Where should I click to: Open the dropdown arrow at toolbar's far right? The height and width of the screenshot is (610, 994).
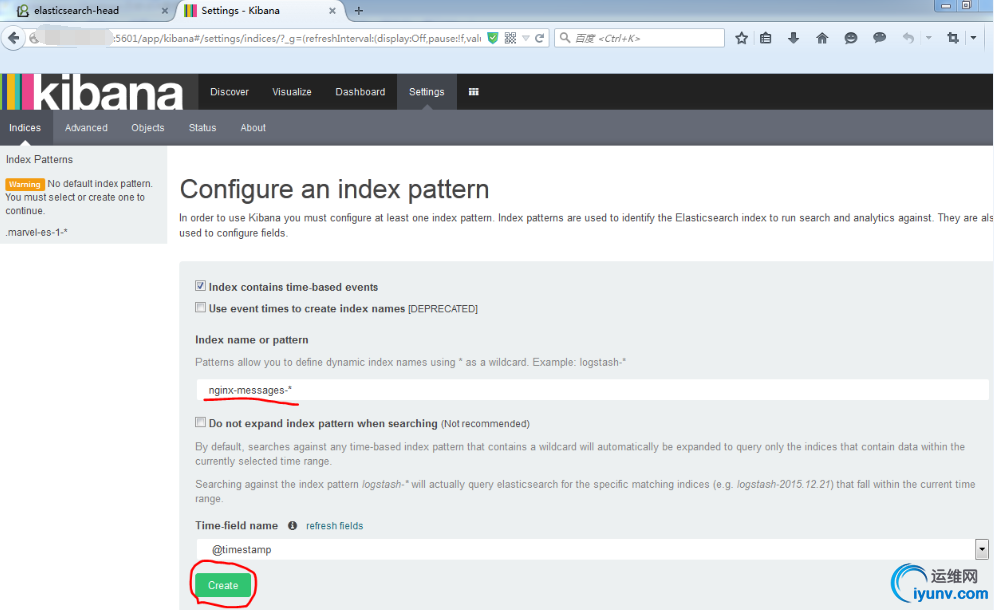click(x=974, y=38)
